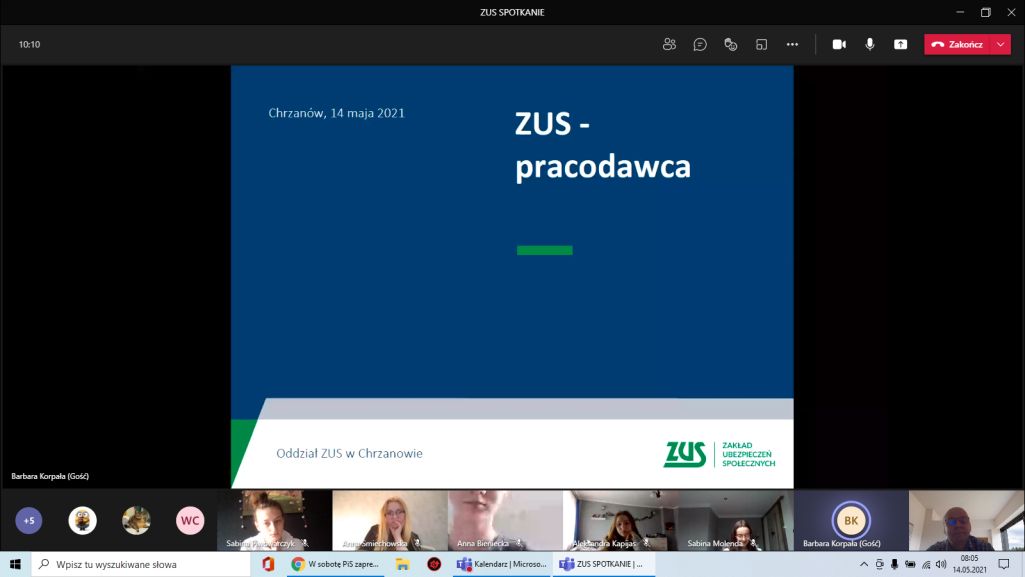Open the Windows notification center
Viewport: 1025px width, 577px height.
[1004, 564]
